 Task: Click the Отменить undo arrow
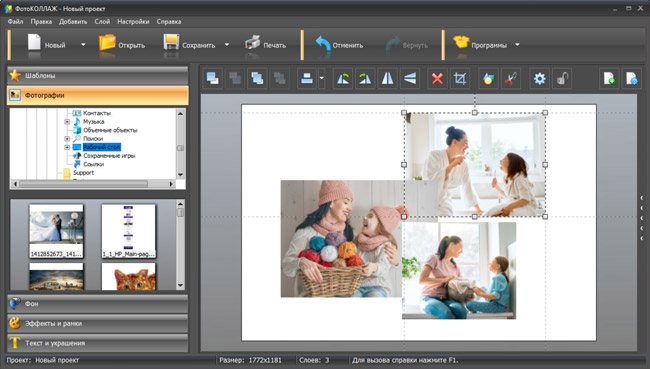coord(323,44)
